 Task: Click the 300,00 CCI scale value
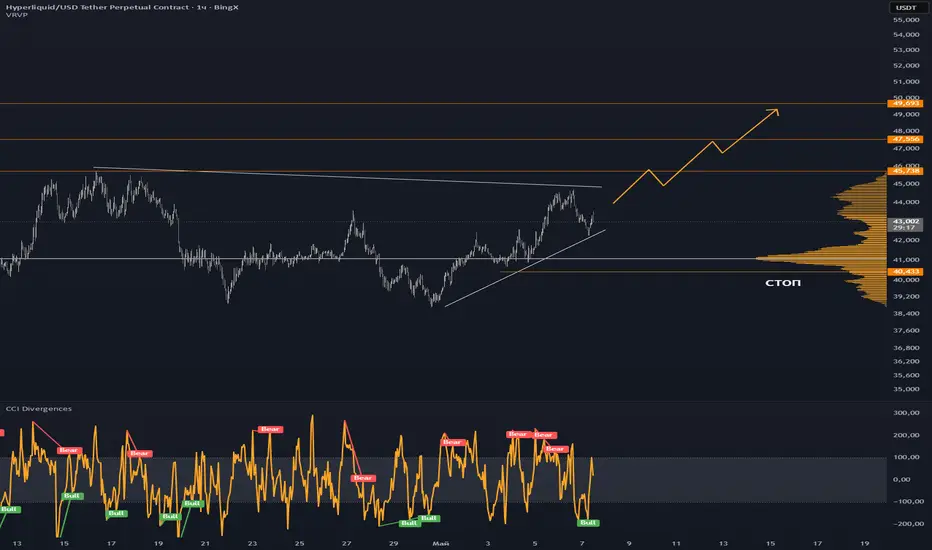(906, 413)
